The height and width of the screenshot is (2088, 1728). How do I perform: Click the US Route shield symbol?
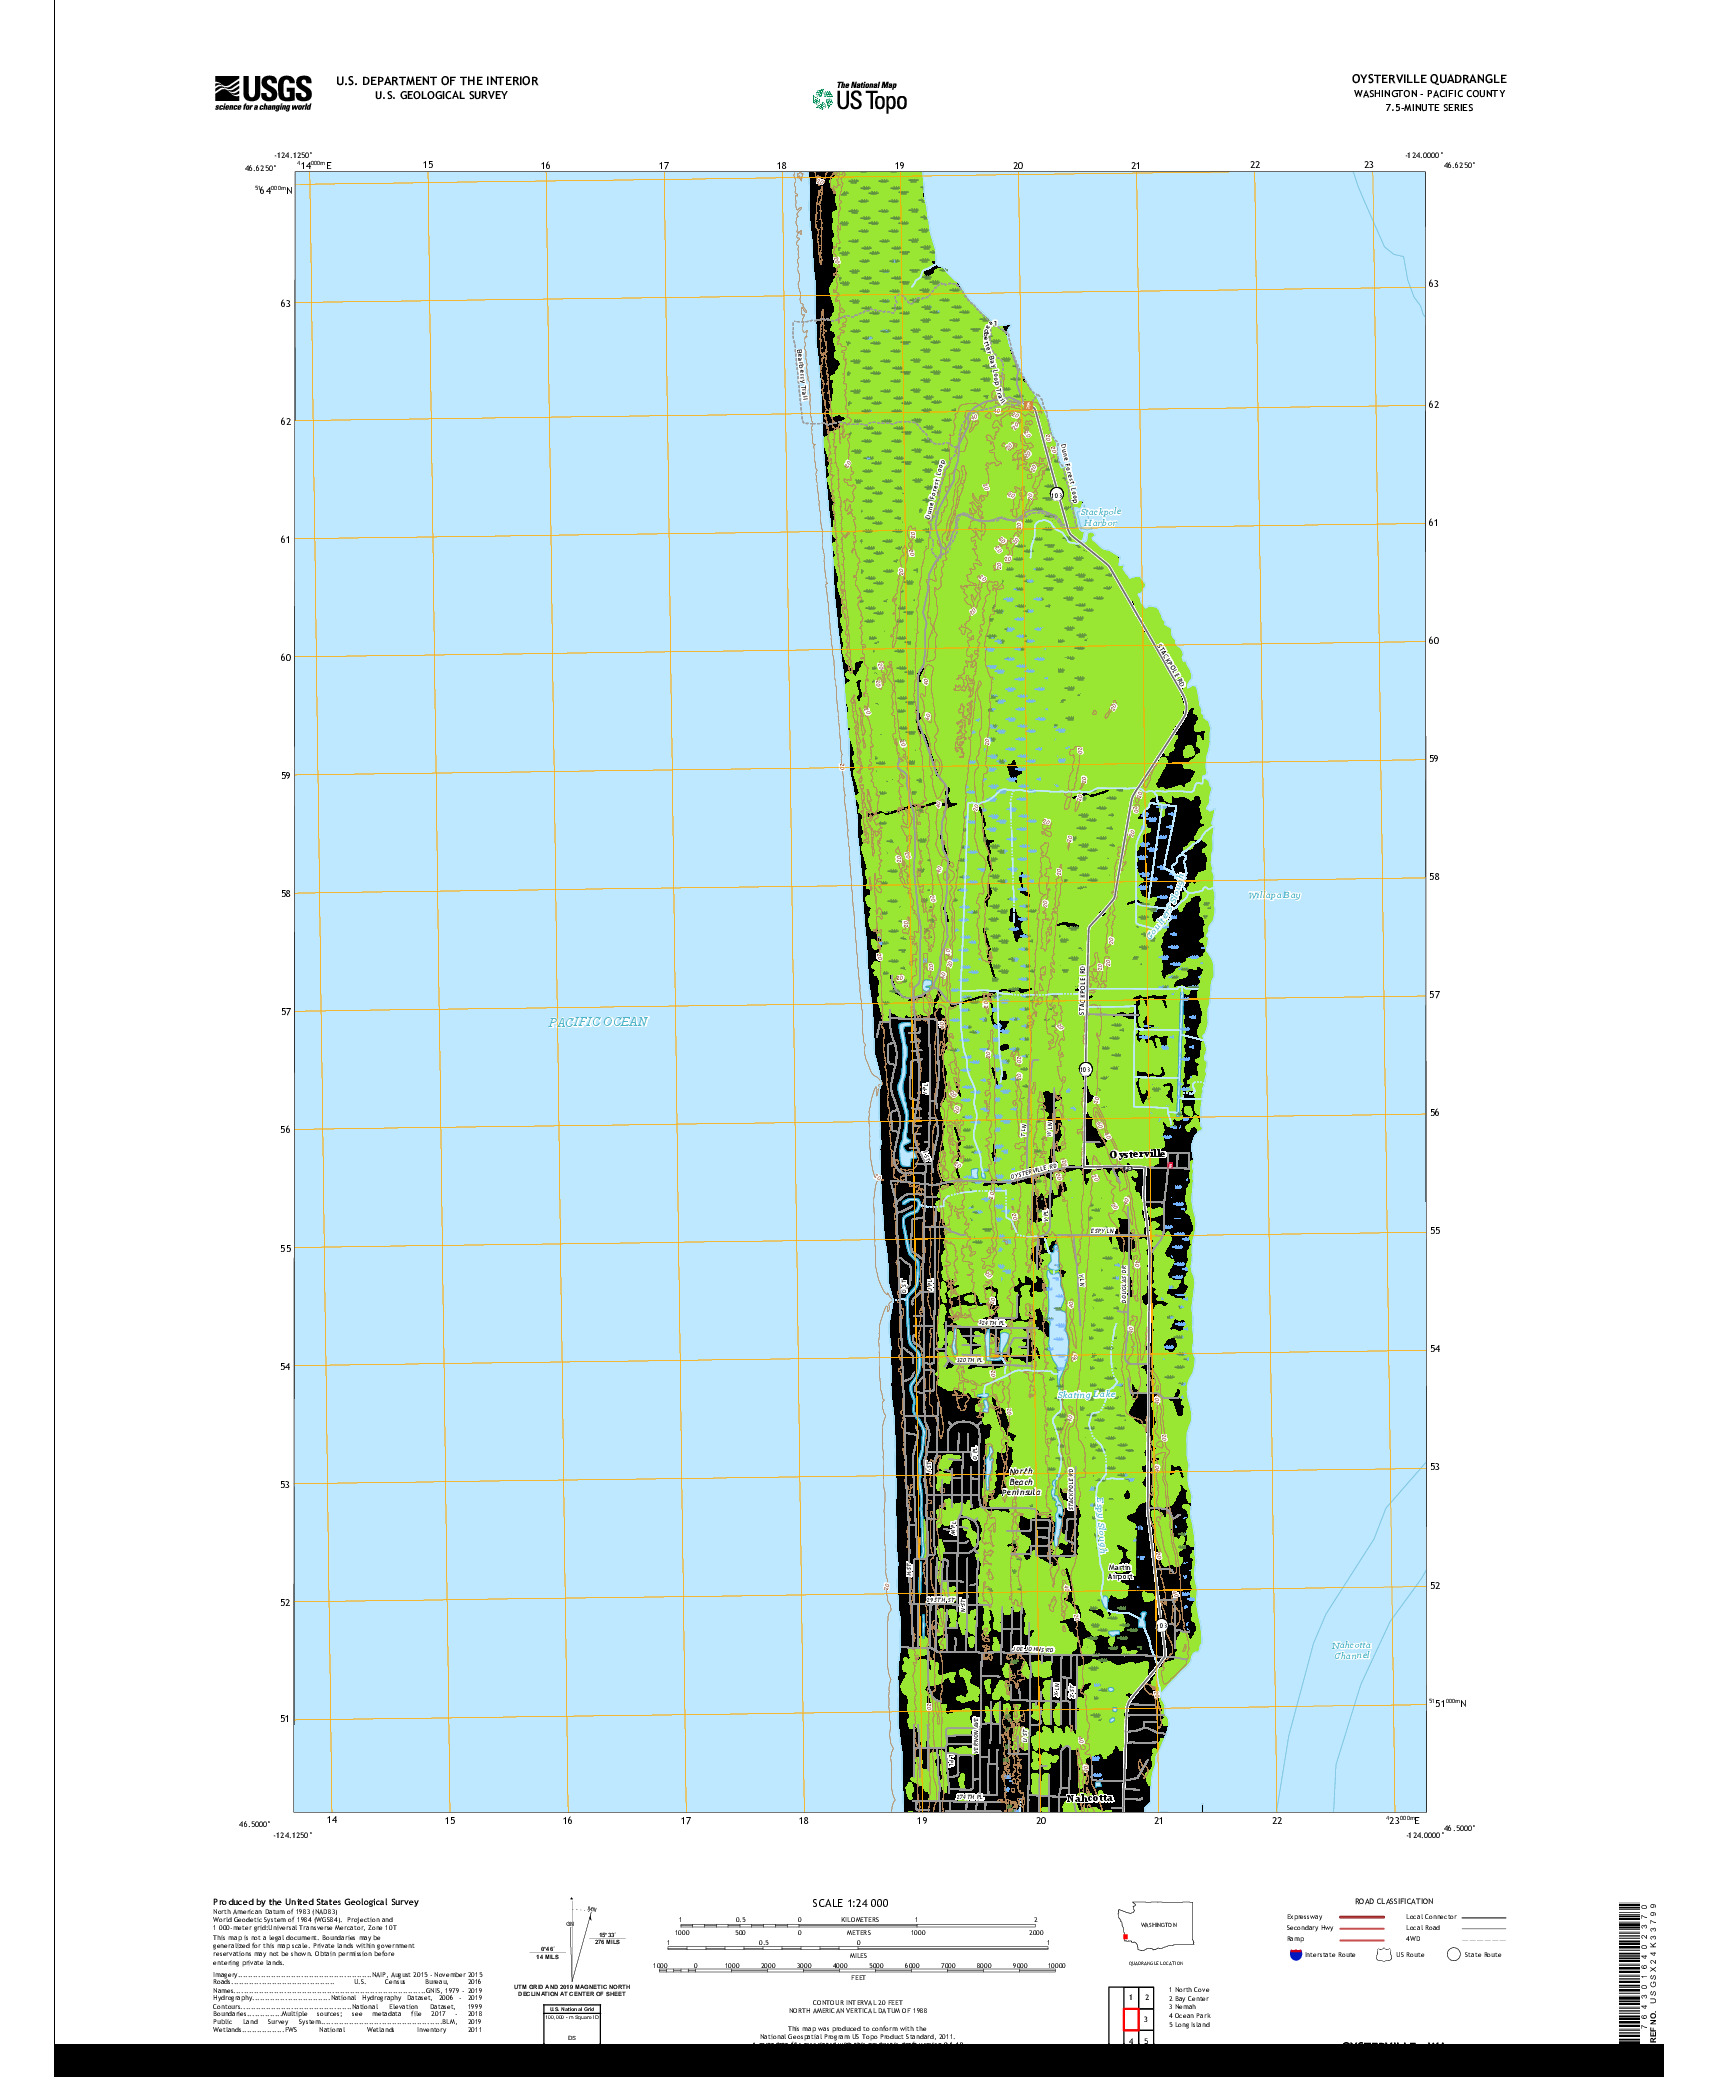click(1384, 1954)
